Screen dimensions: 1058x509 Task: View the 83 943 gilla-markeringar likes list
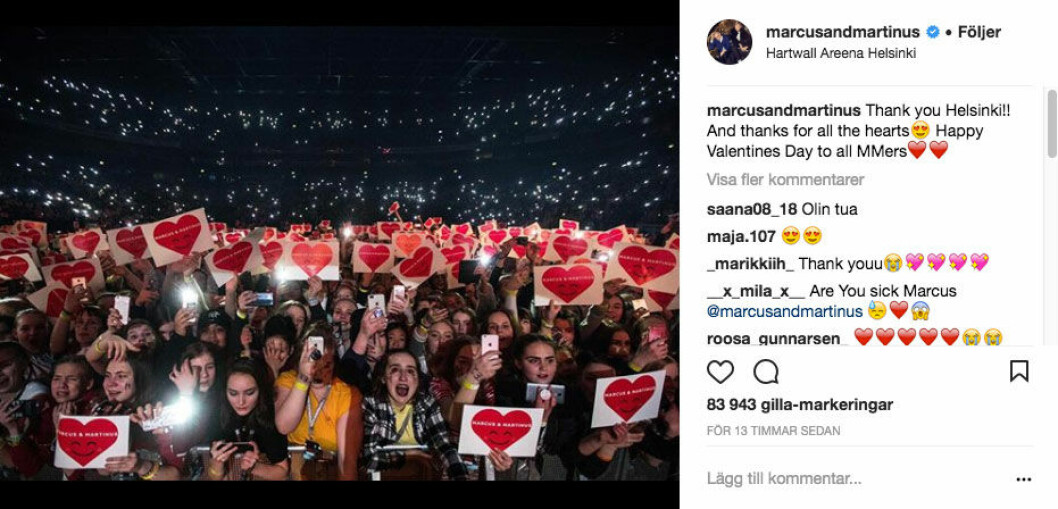click(x=800, y=405)
